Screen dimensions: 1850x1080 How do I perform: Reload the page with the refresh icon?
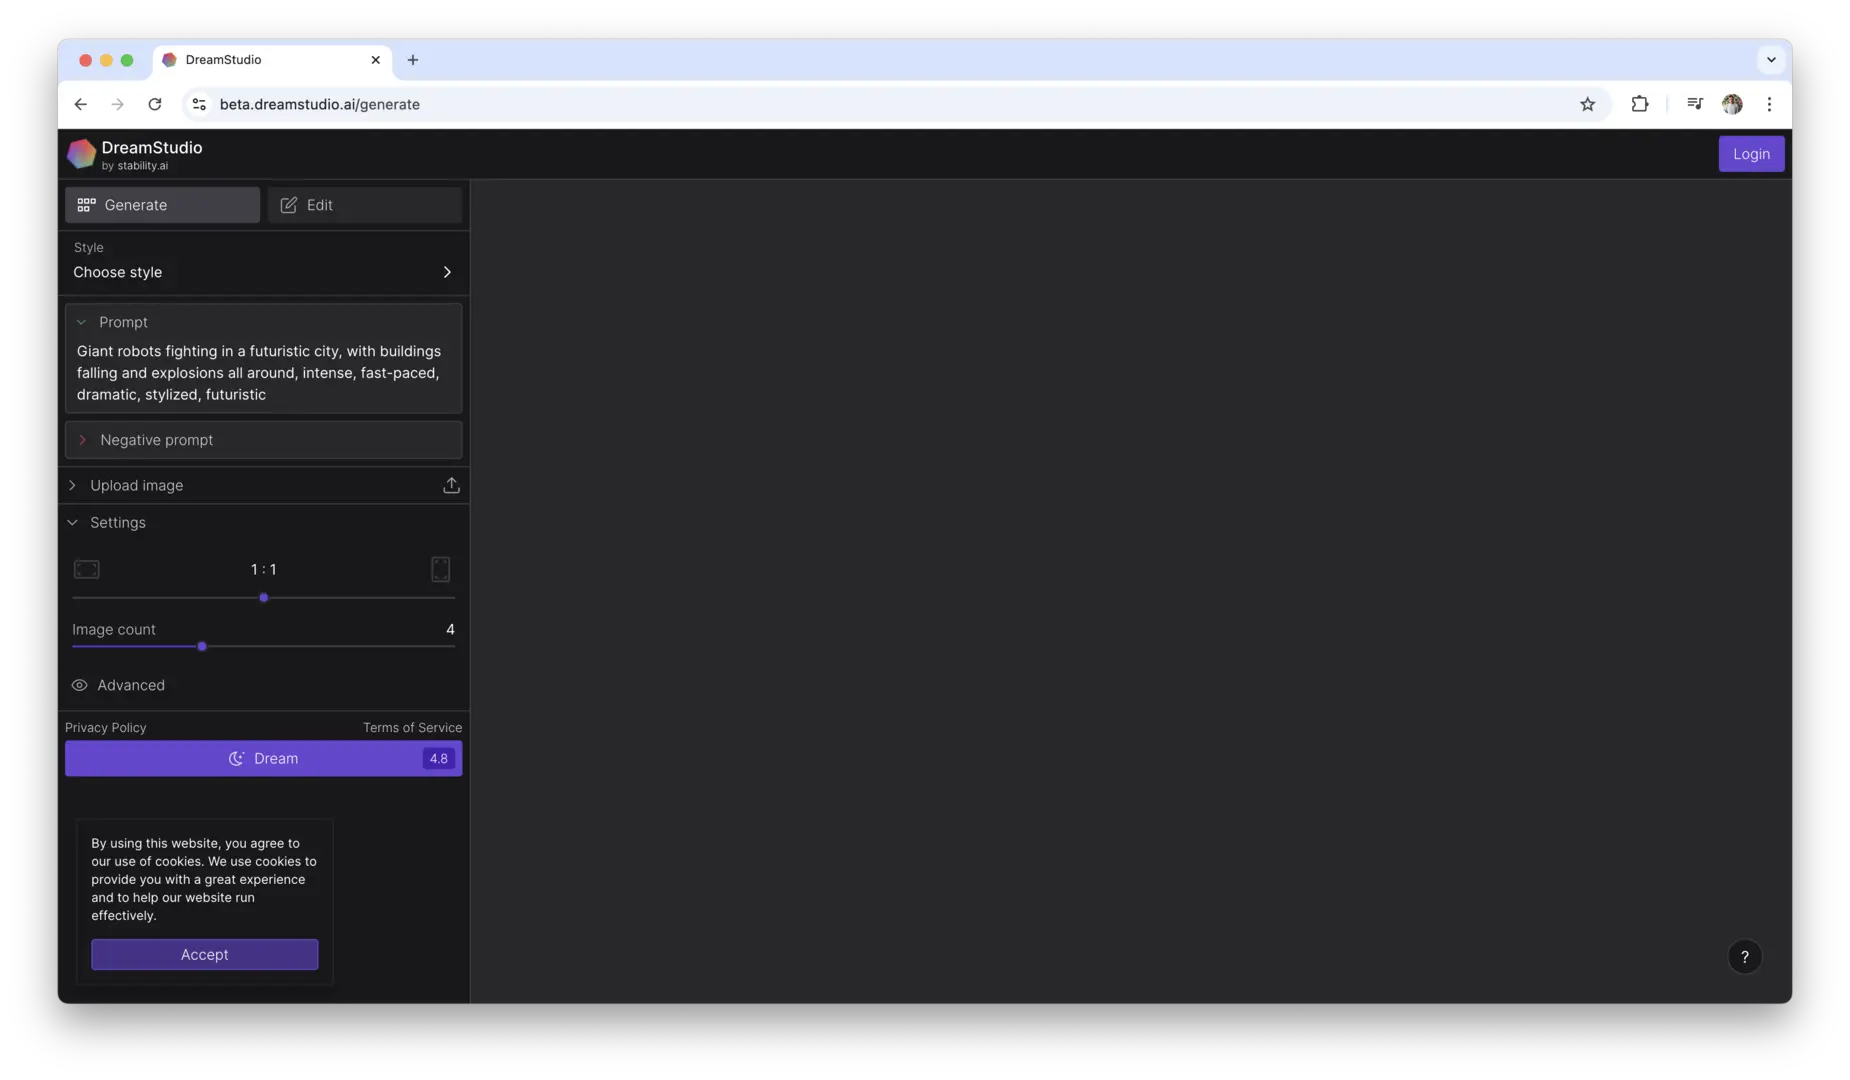[155, 104]
